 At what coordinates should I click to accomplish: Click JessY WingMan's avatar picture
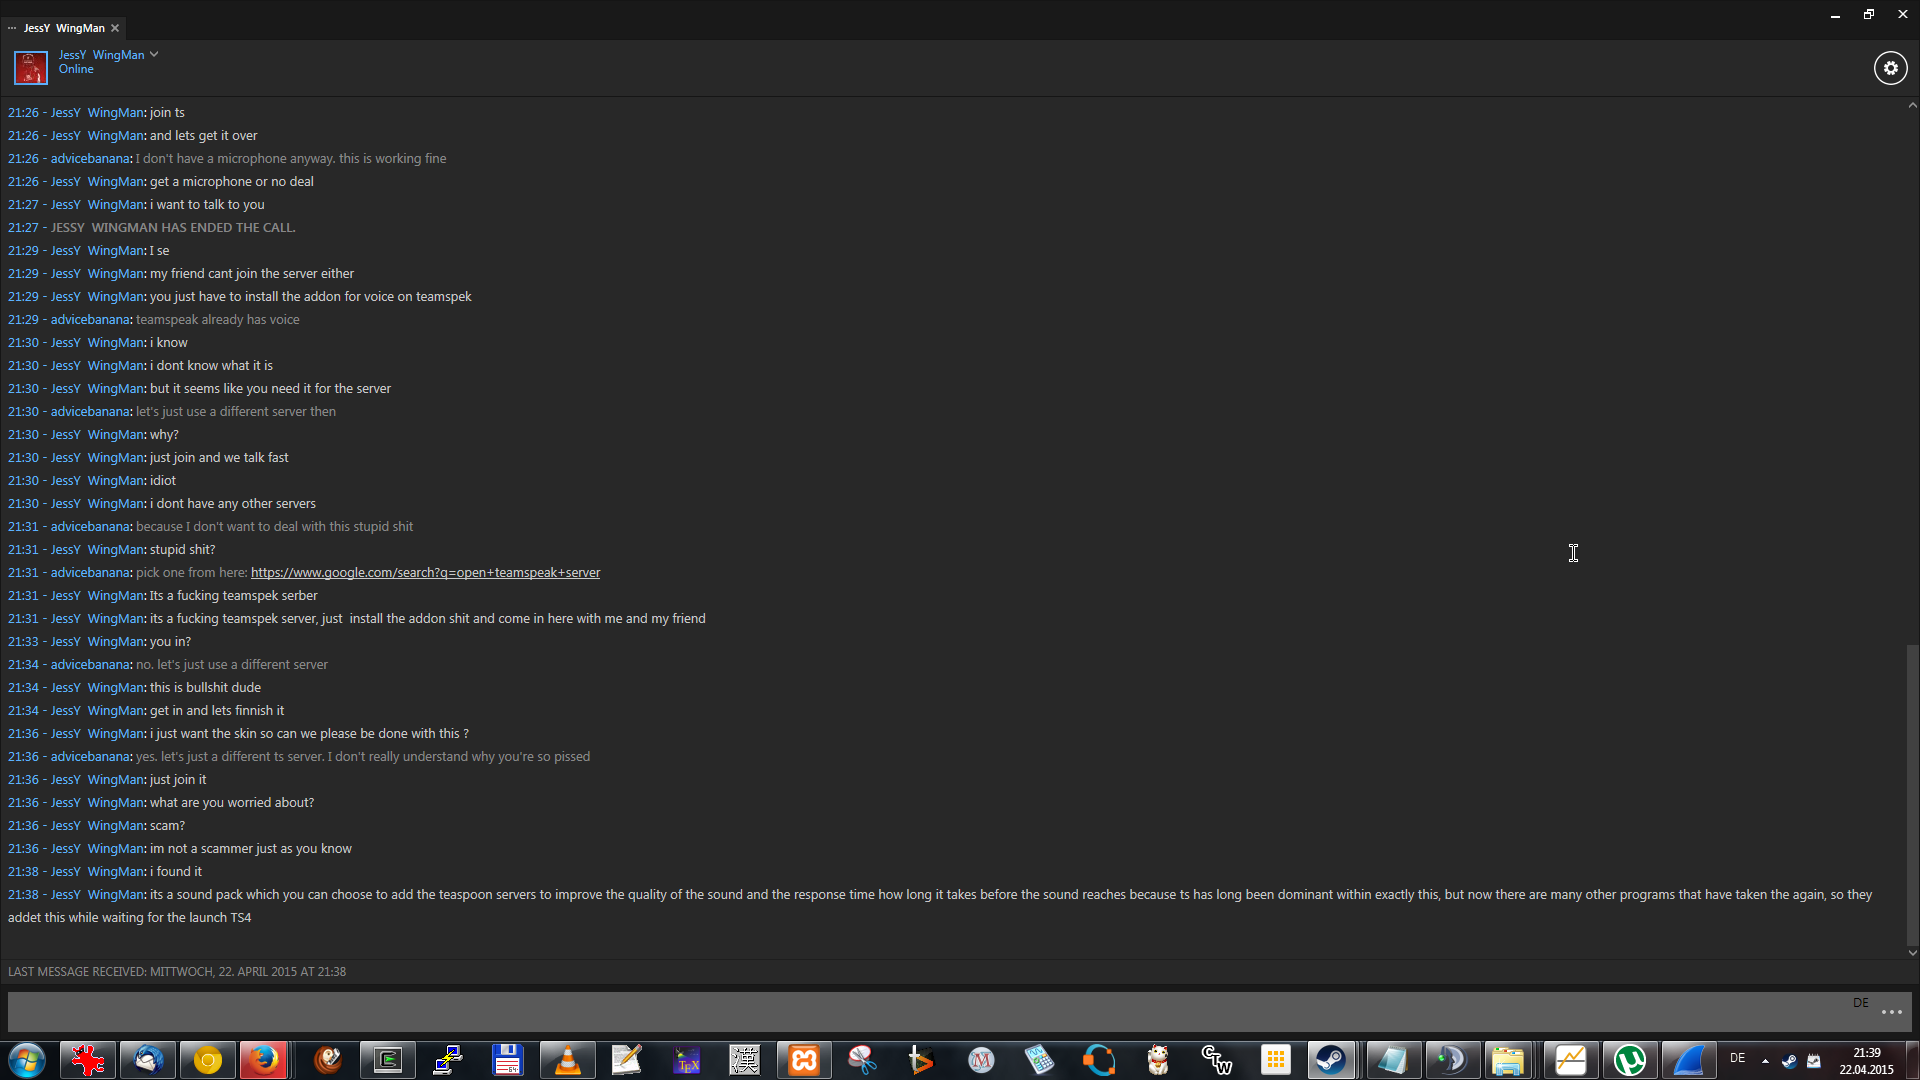click(30, 68)
